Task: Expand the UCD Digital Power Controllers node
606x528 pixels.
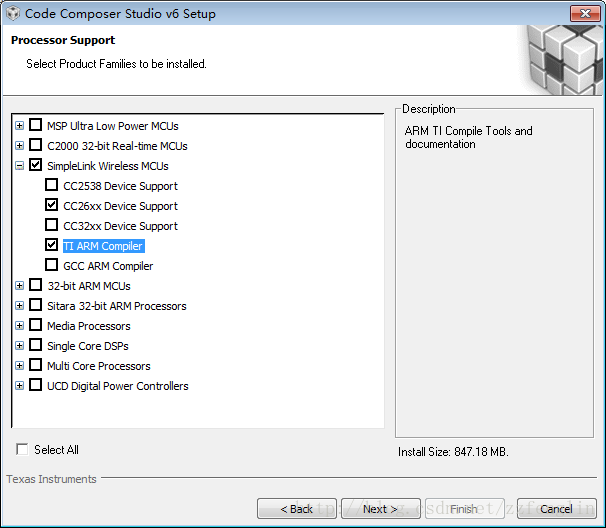Action: (x=19, y=386)
